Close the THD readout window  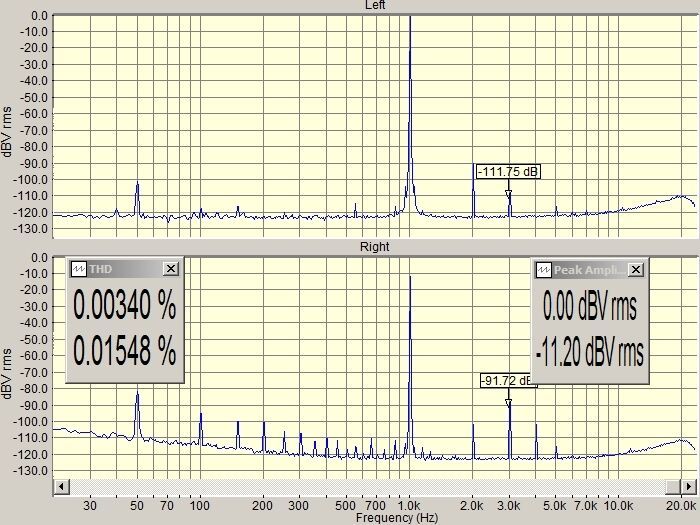[x=171, y=269]
